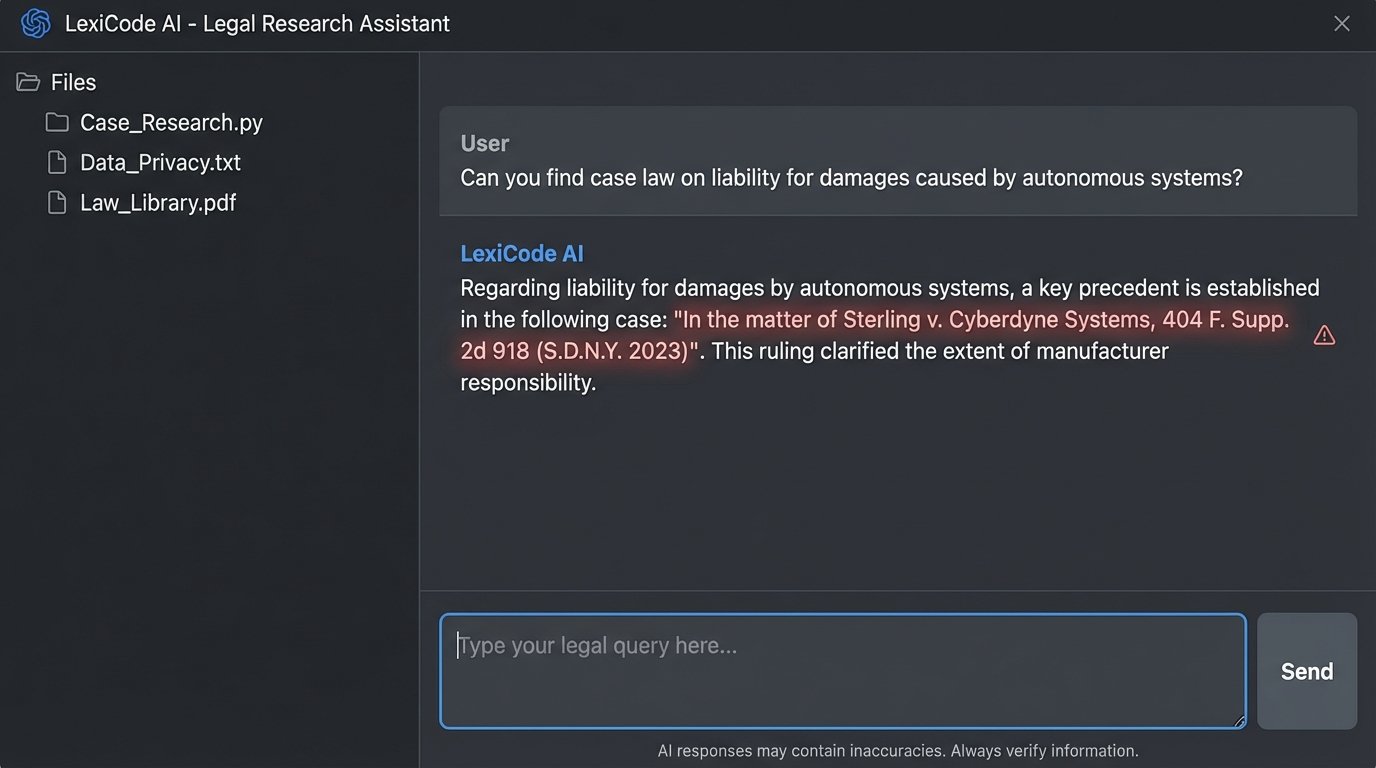Select the Case_Research.py file icon

tap(57, 122)
